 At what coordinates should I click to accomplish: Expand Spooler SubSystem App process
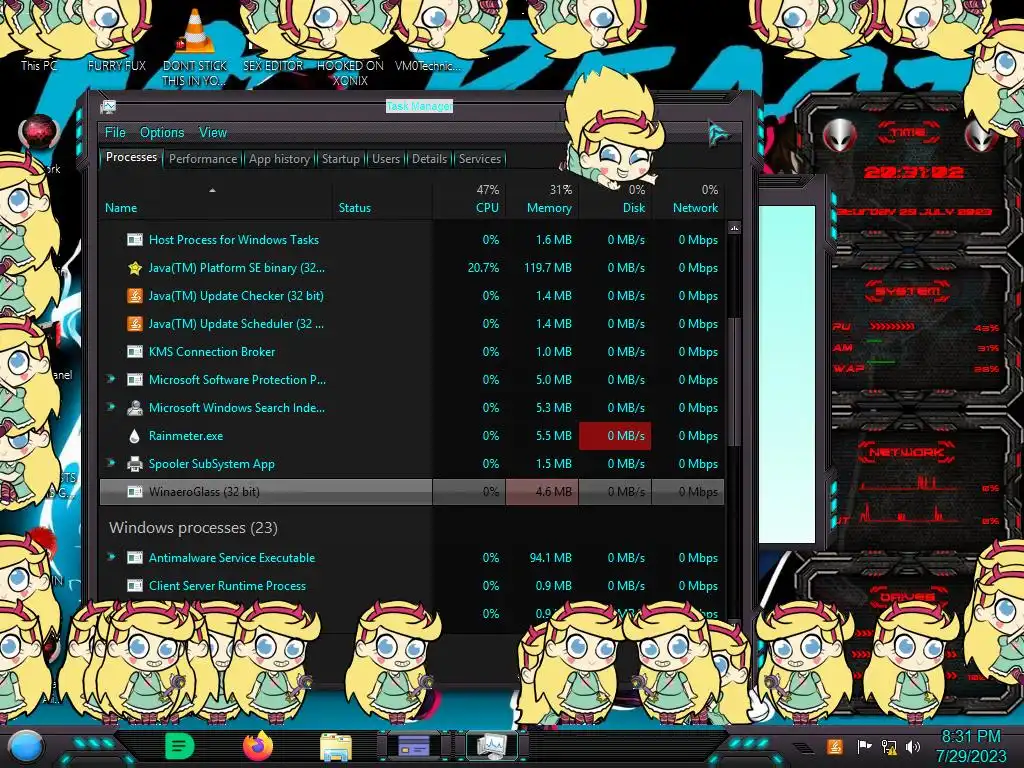111,463
